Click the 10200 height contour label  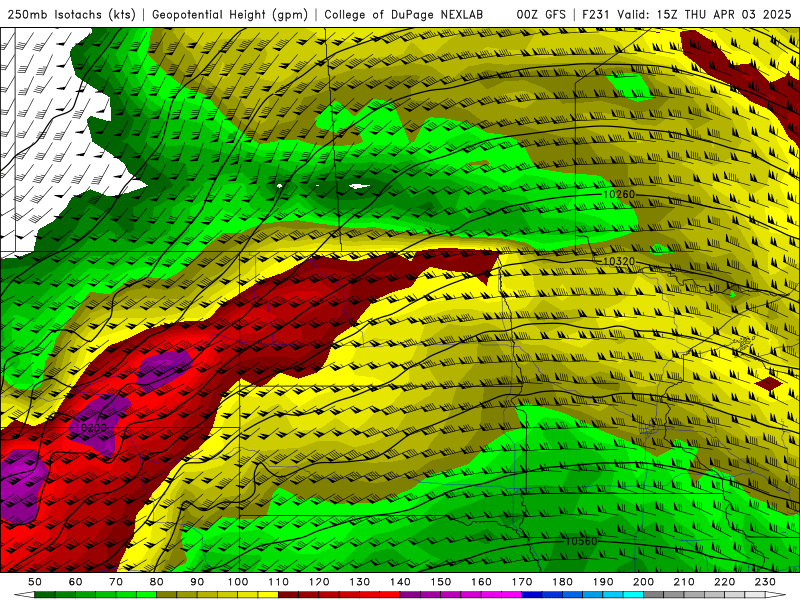coord(90,428)
